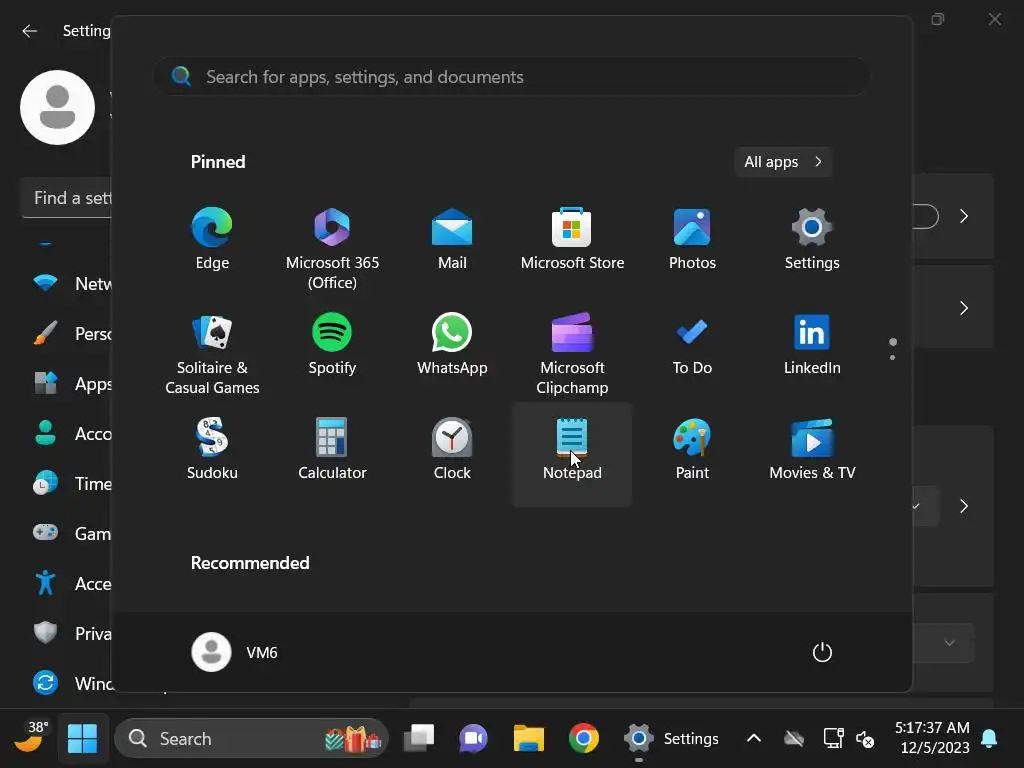This screenshot has width=1024, height=768.
Task: Focus the Start menu search box
Action: coord(511,76)
